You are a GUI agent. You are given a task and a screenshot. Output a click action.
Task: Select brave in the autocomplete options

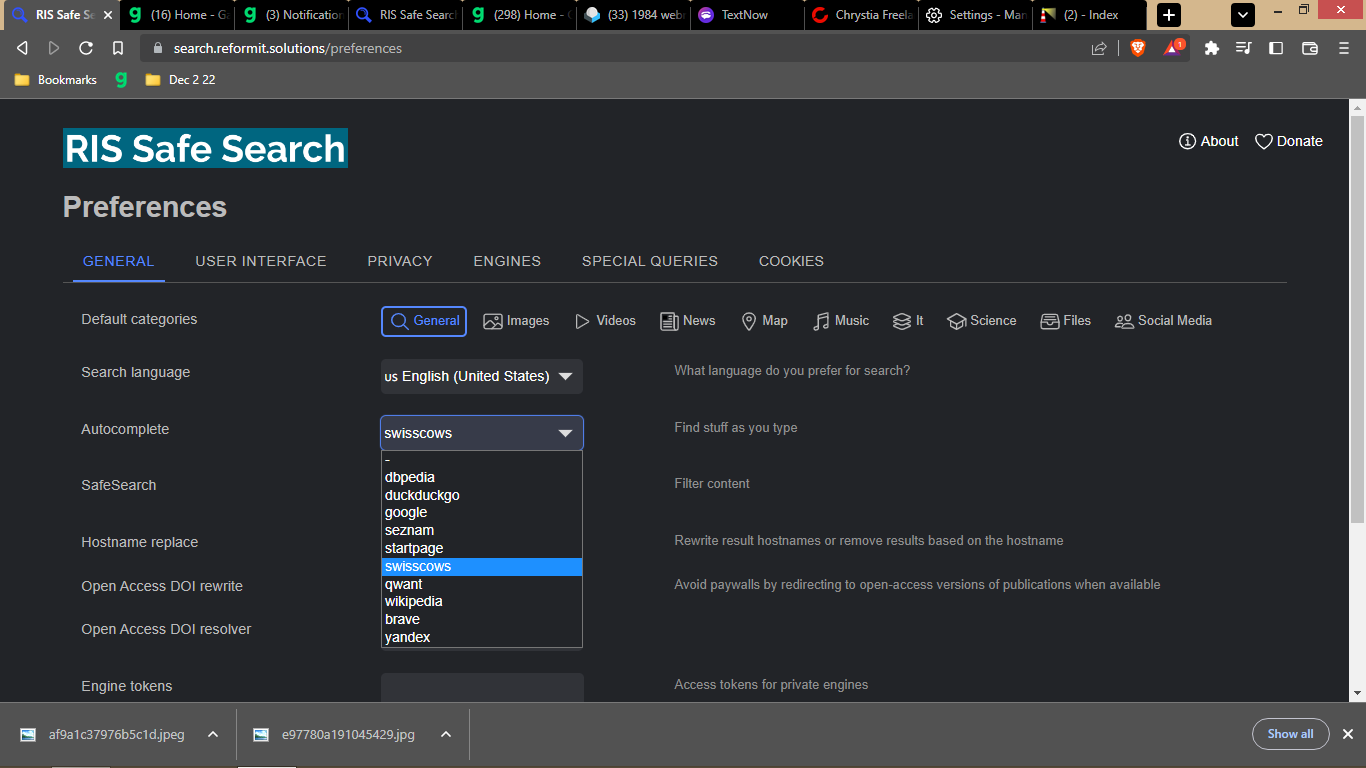(402, 619)
